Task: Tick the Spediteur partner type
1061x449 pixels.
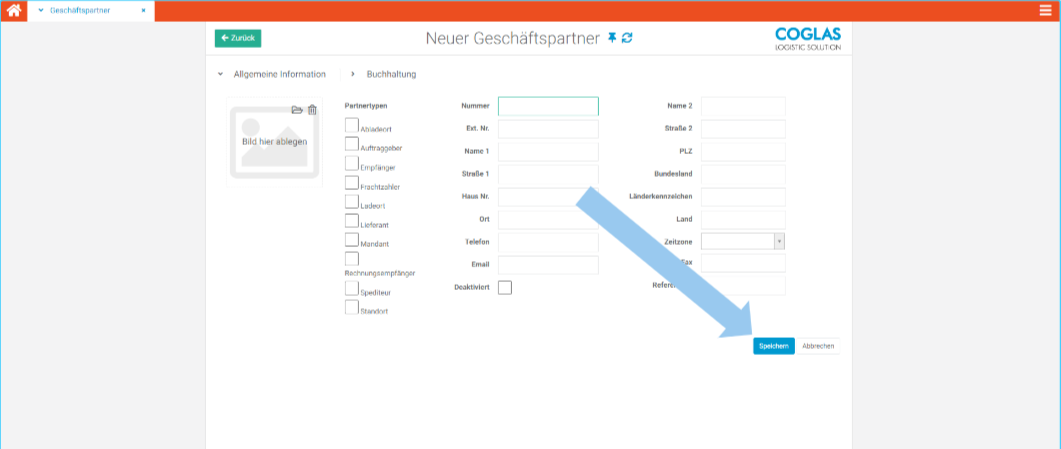Action: coord(351,288)
